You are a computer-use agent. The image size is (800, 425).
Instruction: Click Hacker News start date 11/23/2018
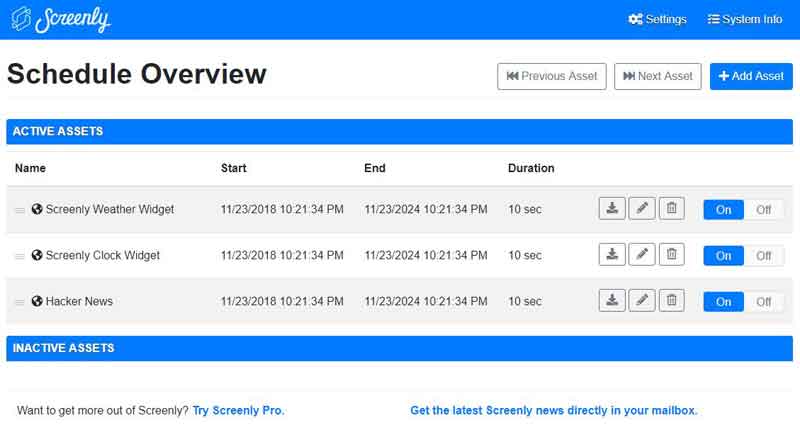[x=282, y=301]
